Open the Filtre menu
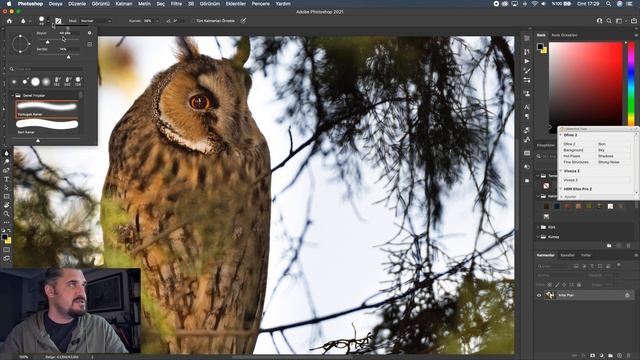 pos(176,4)
